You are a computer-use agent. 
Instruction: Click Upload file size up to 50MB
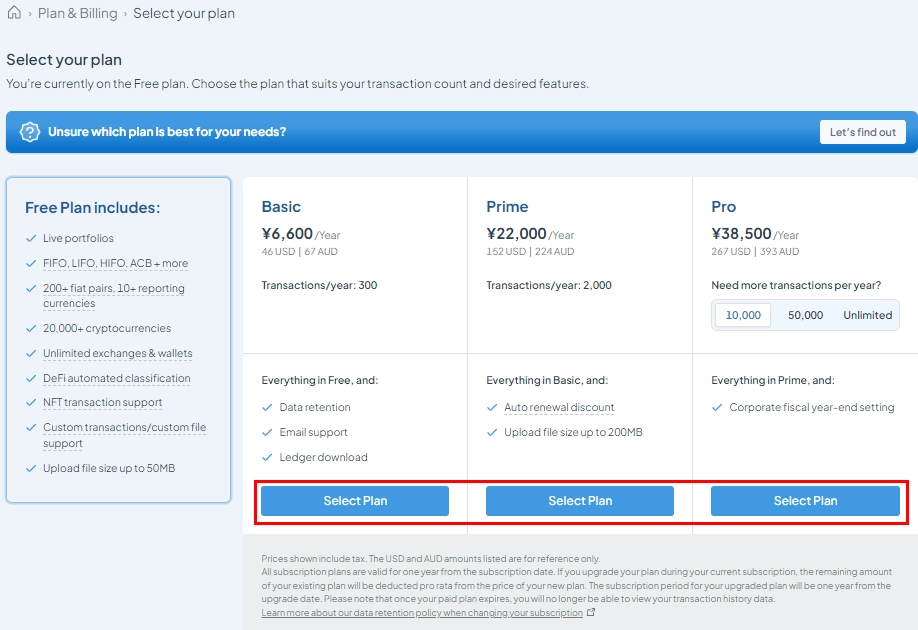pos(109,468)
